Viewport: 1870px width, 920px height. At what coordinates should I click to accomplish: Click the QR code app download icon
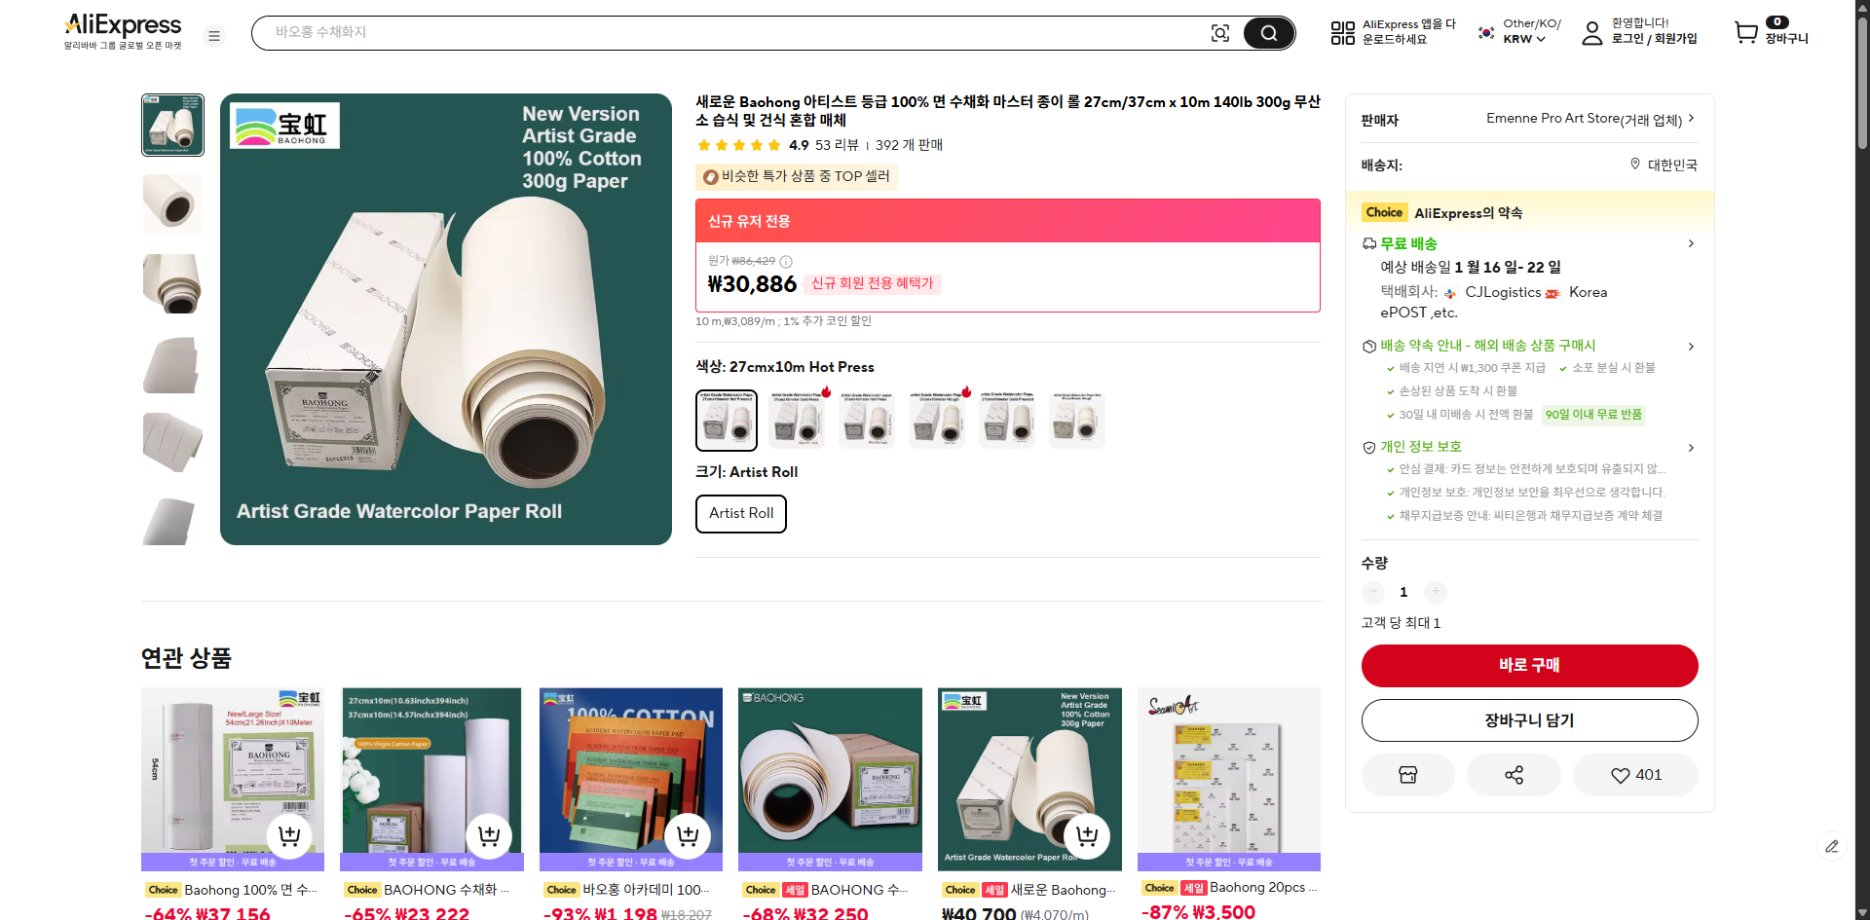(x=1342, y=33)
